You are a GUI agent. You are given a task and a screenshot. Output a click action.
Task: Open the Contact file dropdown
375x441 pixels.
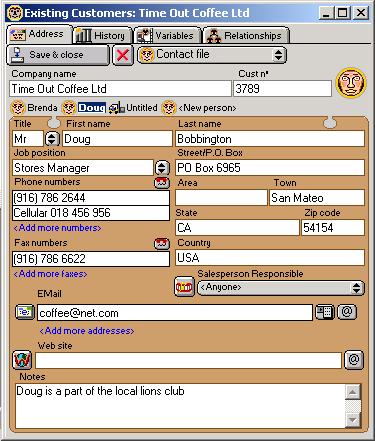pyautogui.click(x=212, y=55)
